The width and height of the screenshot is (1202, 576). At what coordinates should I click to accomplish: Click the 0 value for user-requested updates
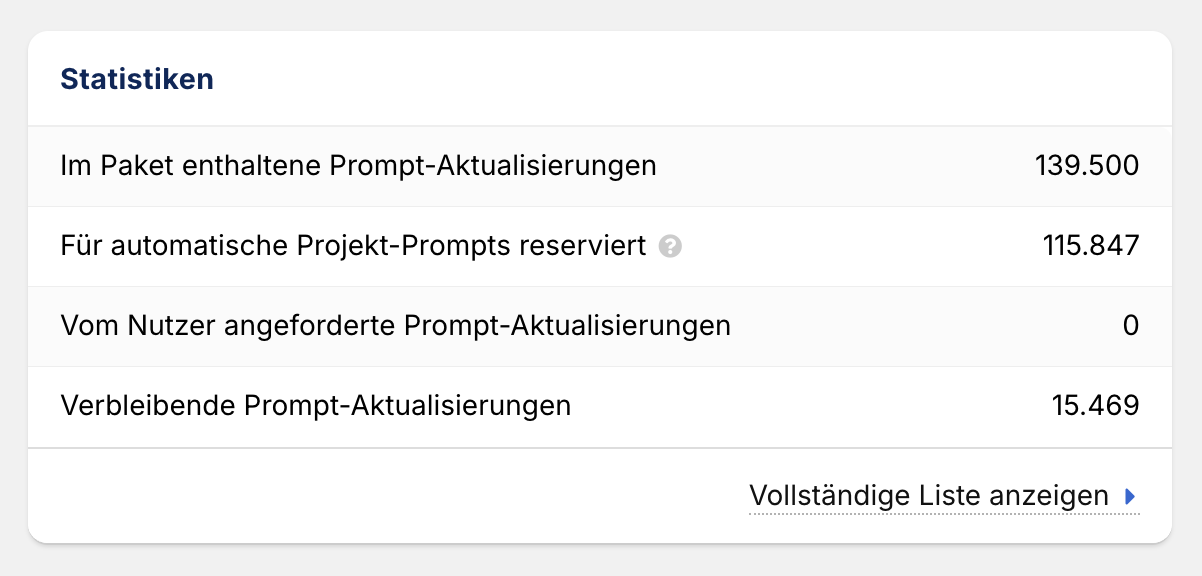[1130, 326]
